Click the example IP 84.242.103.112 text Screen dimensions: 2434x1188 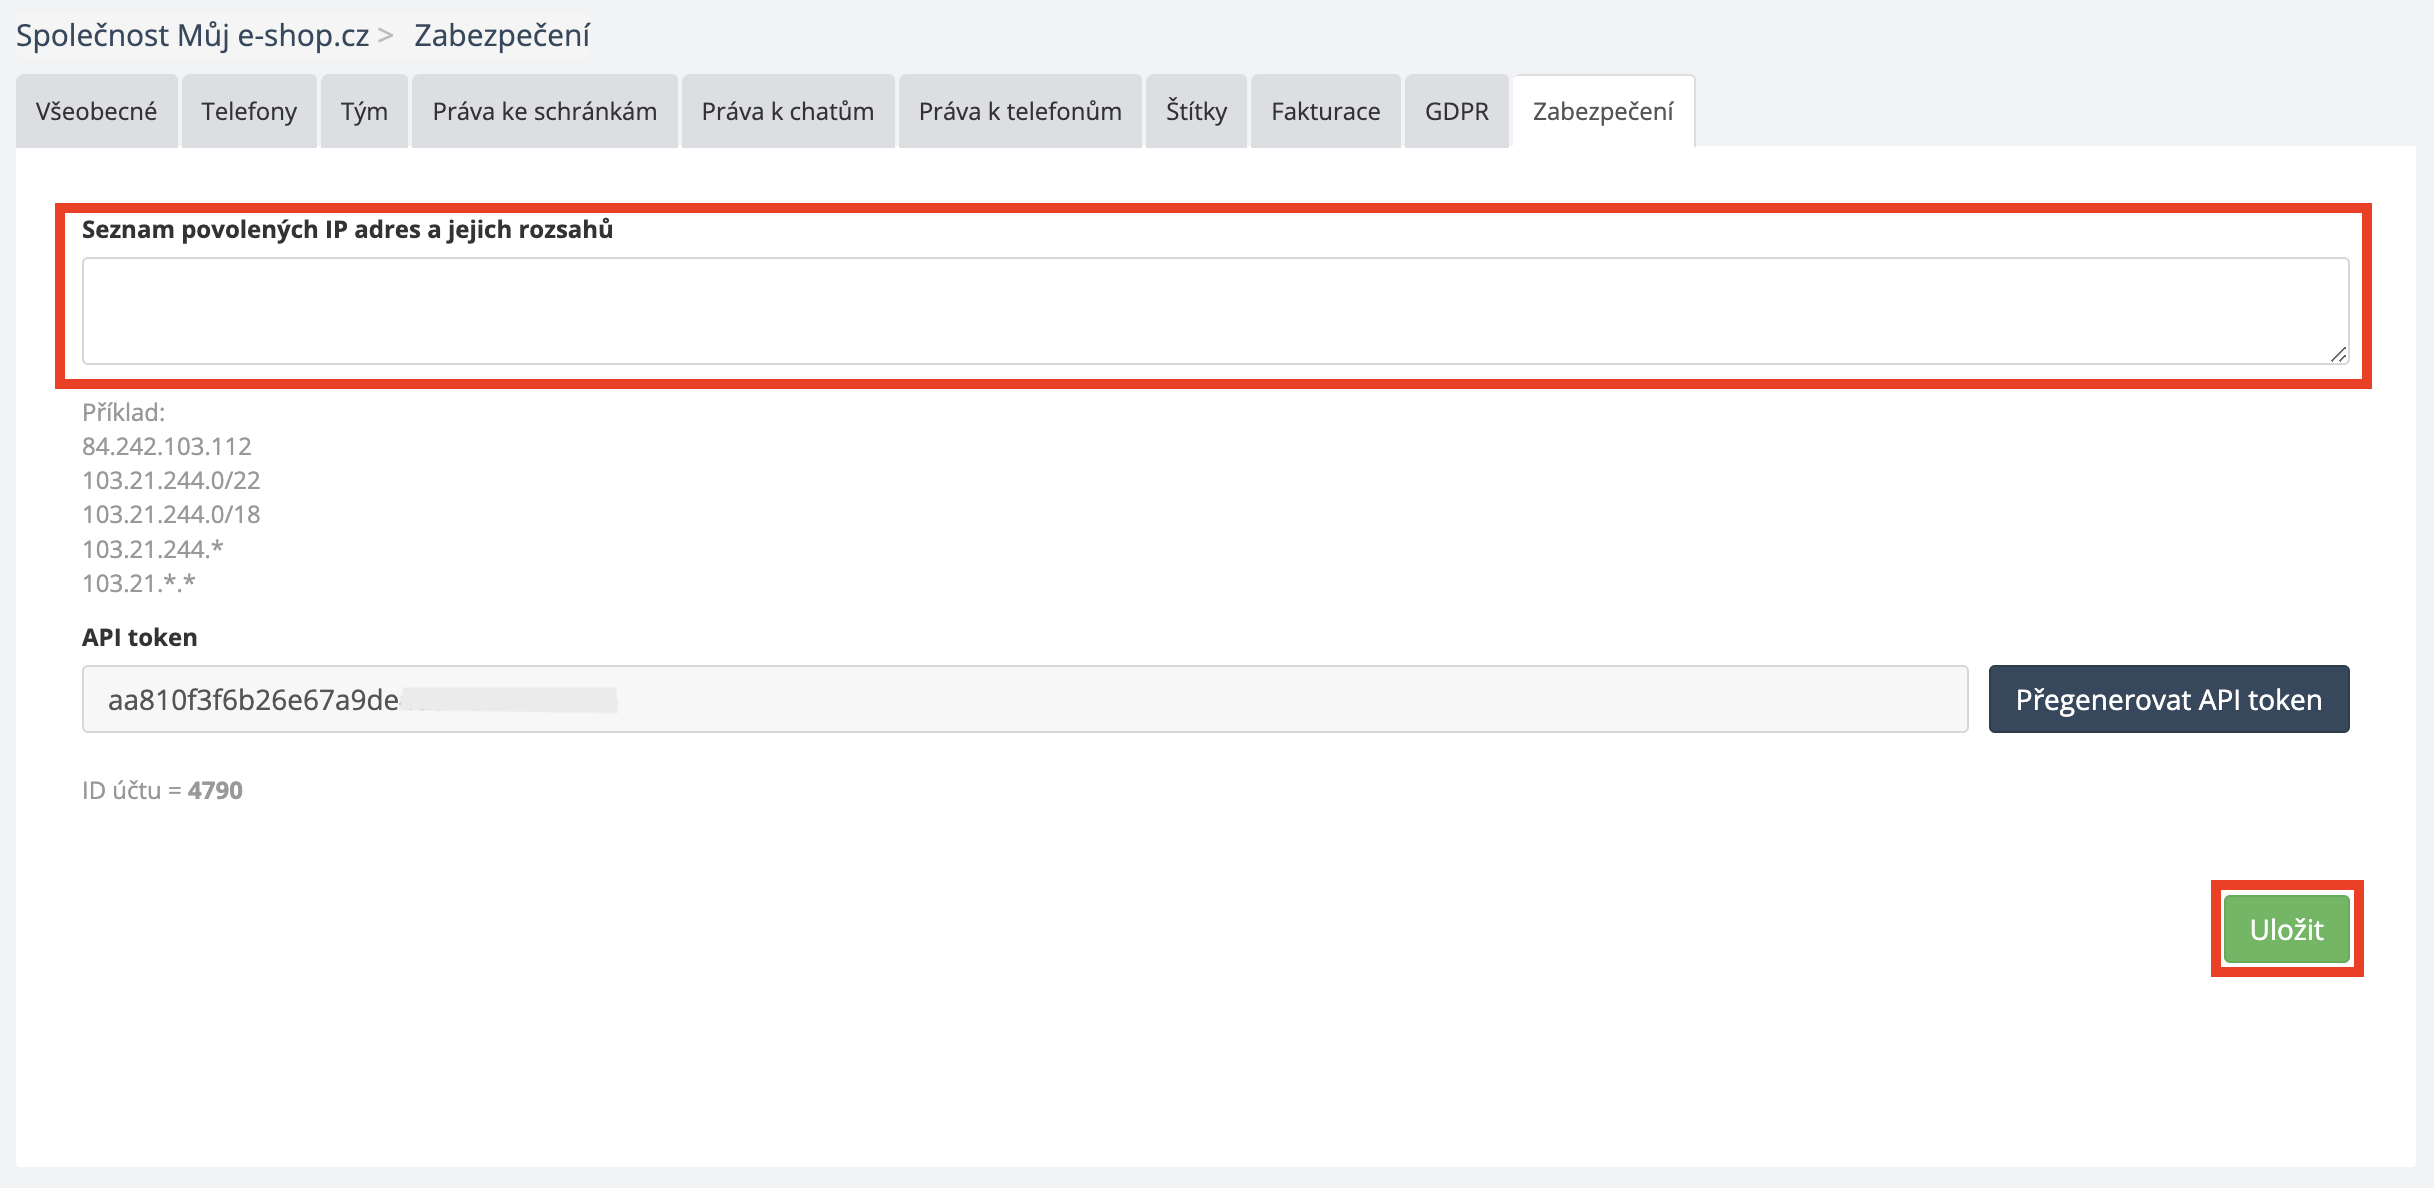click(x=167, y=446)
